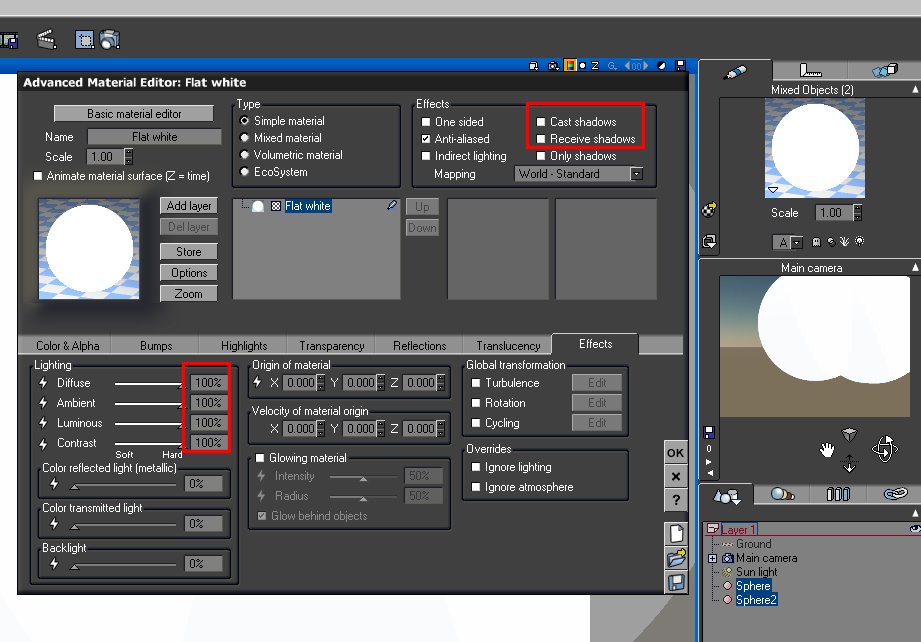This screenshot has width=921, height=642.
Task: Click the OK button
Action: [x=675, y=453]
